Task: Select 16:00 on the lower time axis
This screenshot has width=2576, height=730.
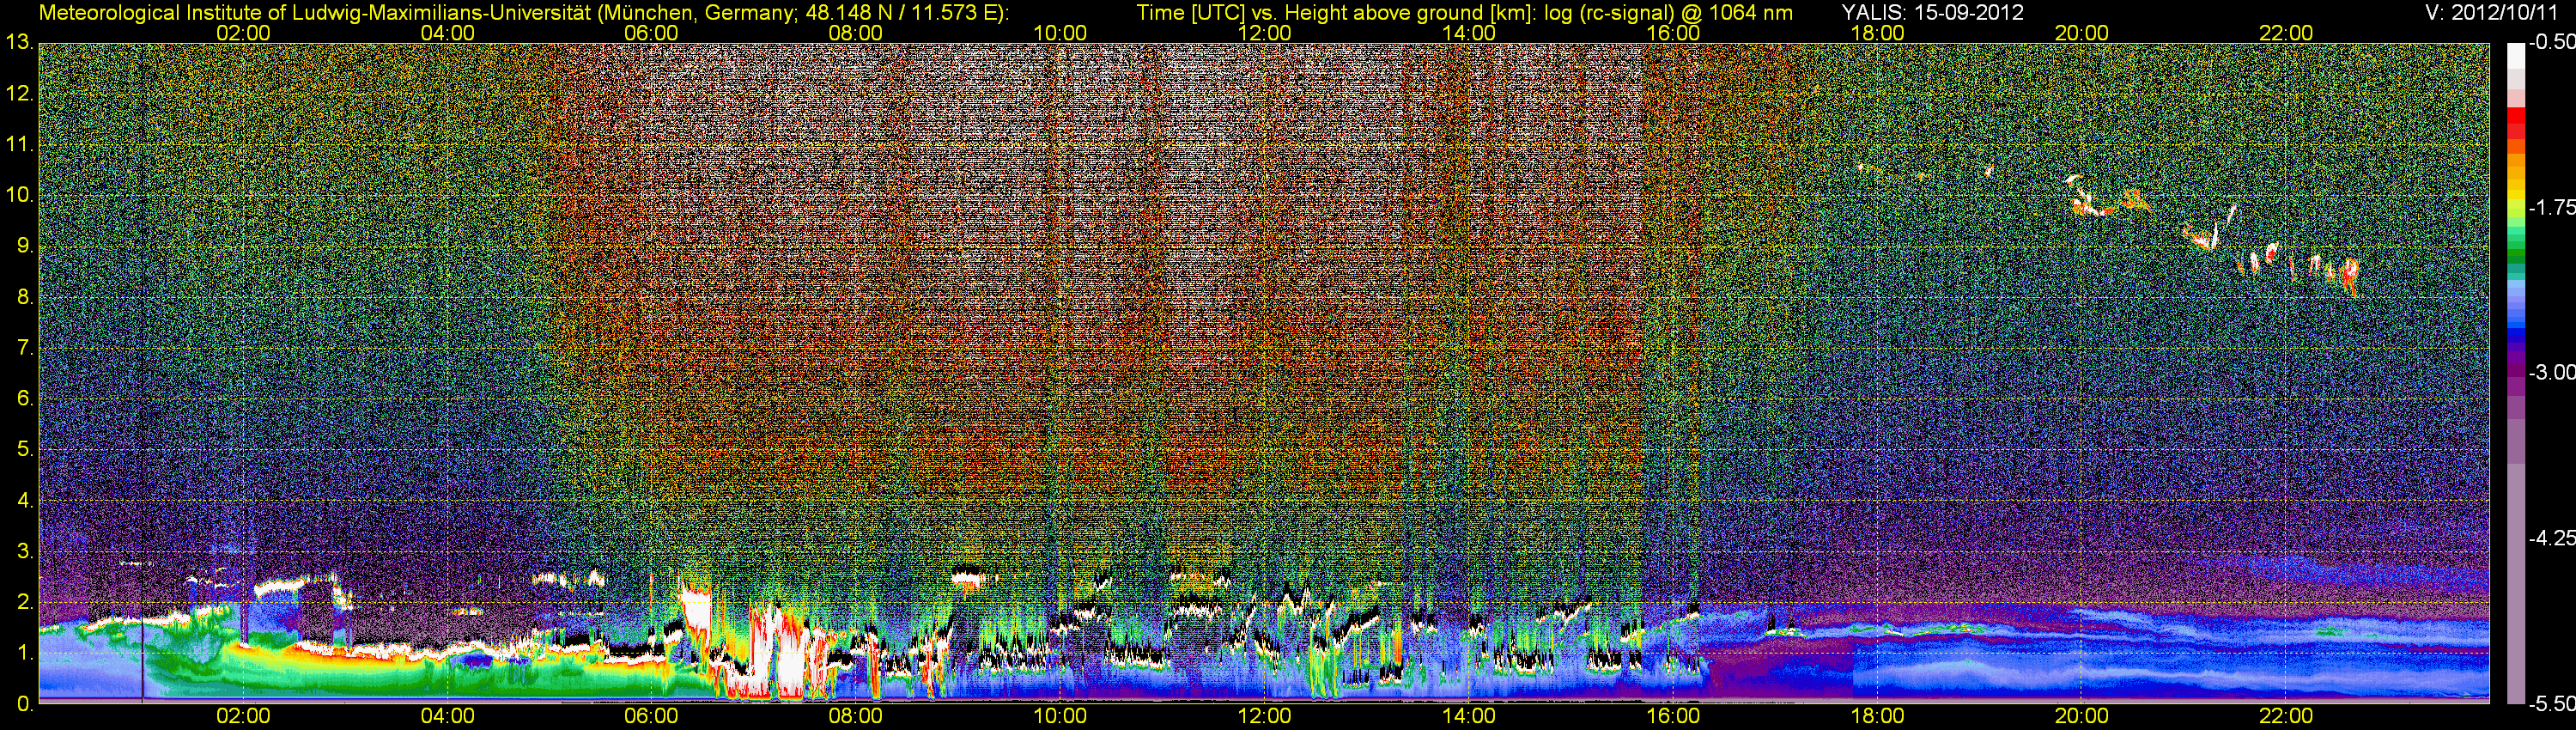Action: [x=1673, y=717]
